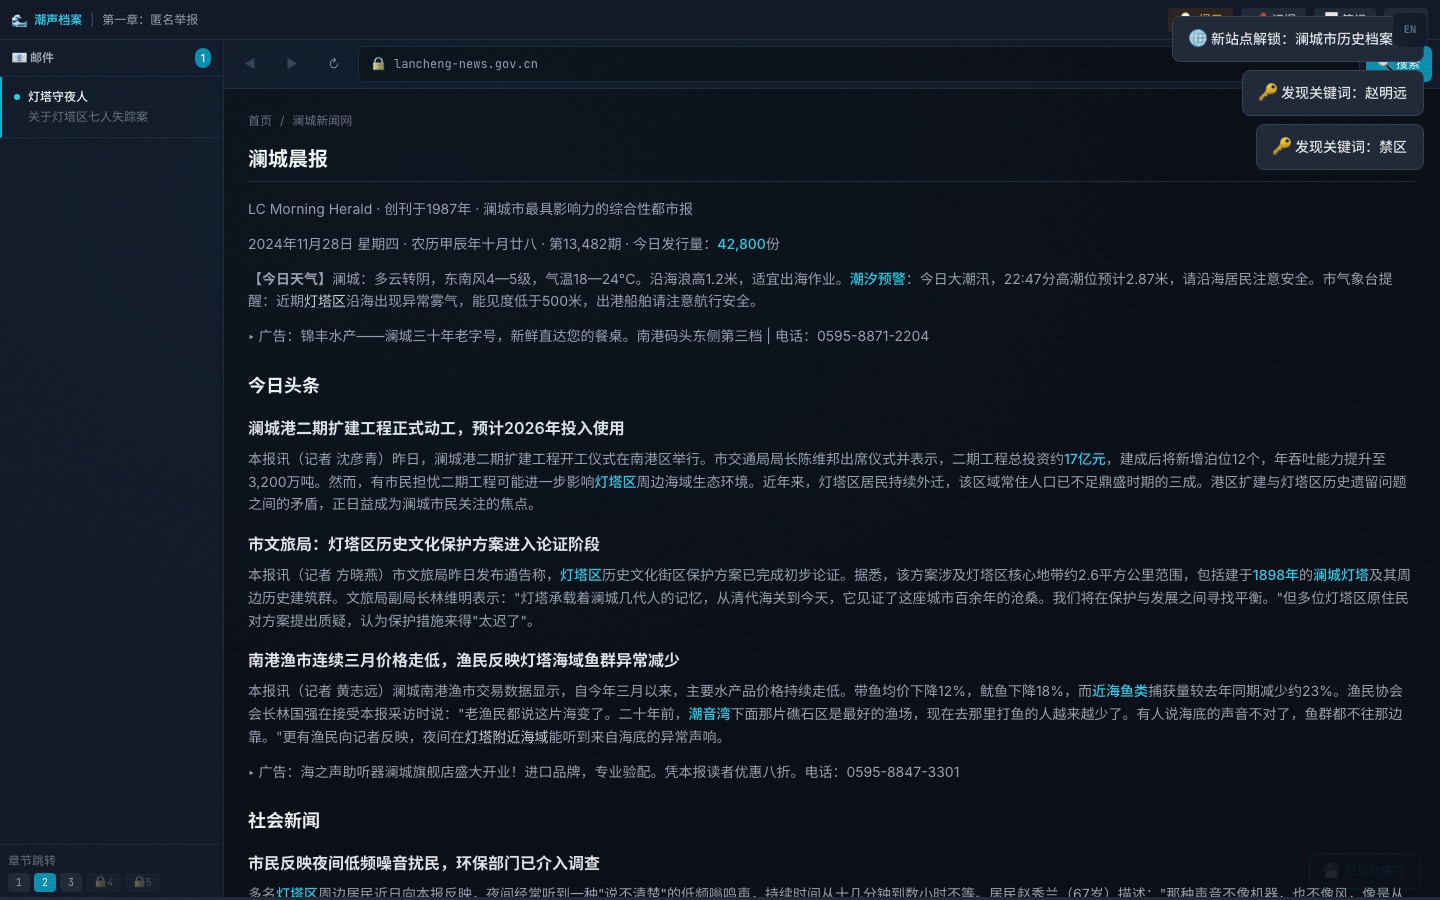Go back with the browser back arrow

coord(250,63)
